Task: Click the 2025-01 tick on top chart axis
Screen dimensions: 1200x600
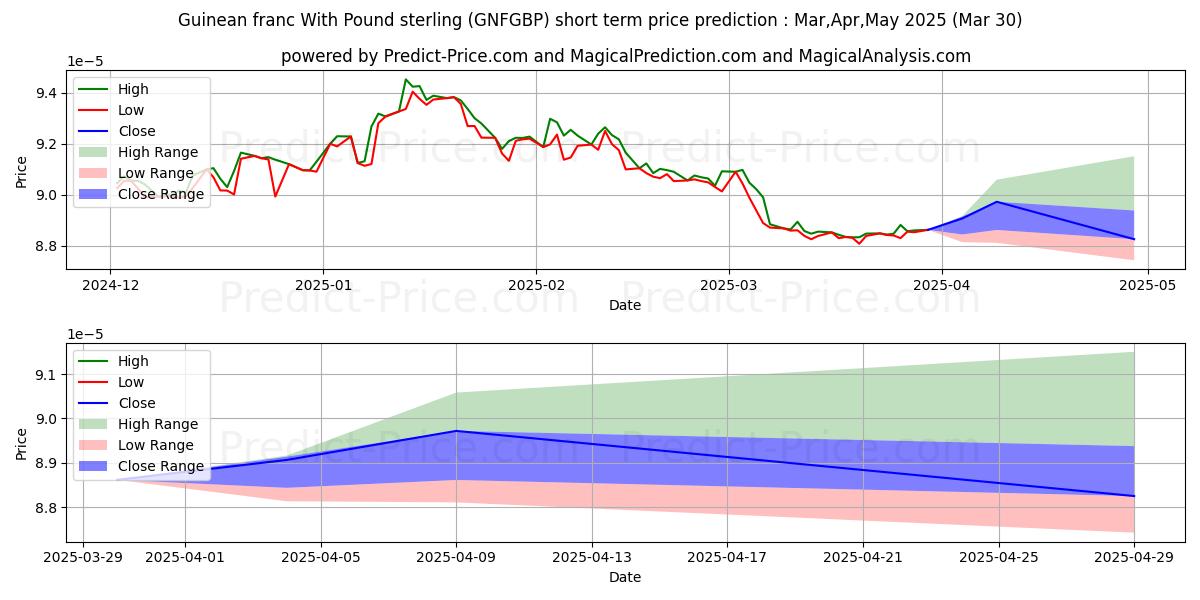Action: (x=323, y=286)
